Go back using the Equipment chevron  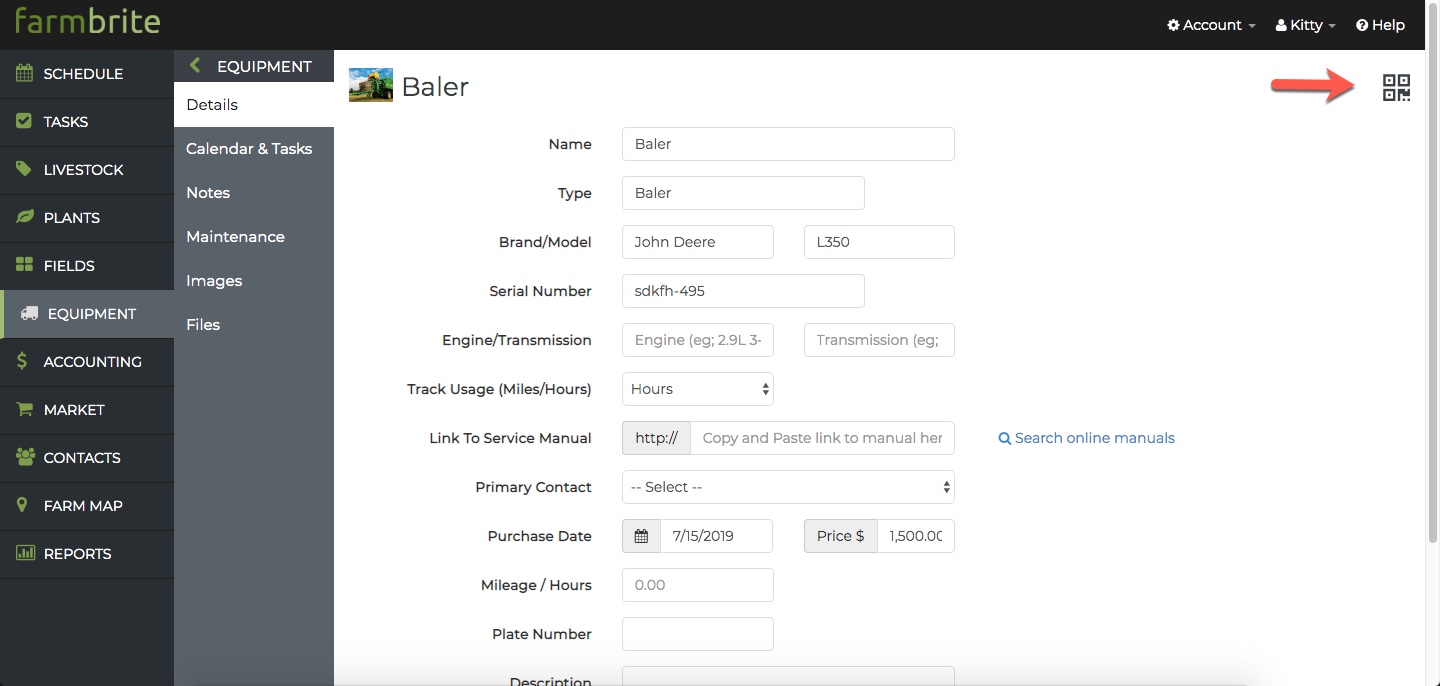(195, 66)
